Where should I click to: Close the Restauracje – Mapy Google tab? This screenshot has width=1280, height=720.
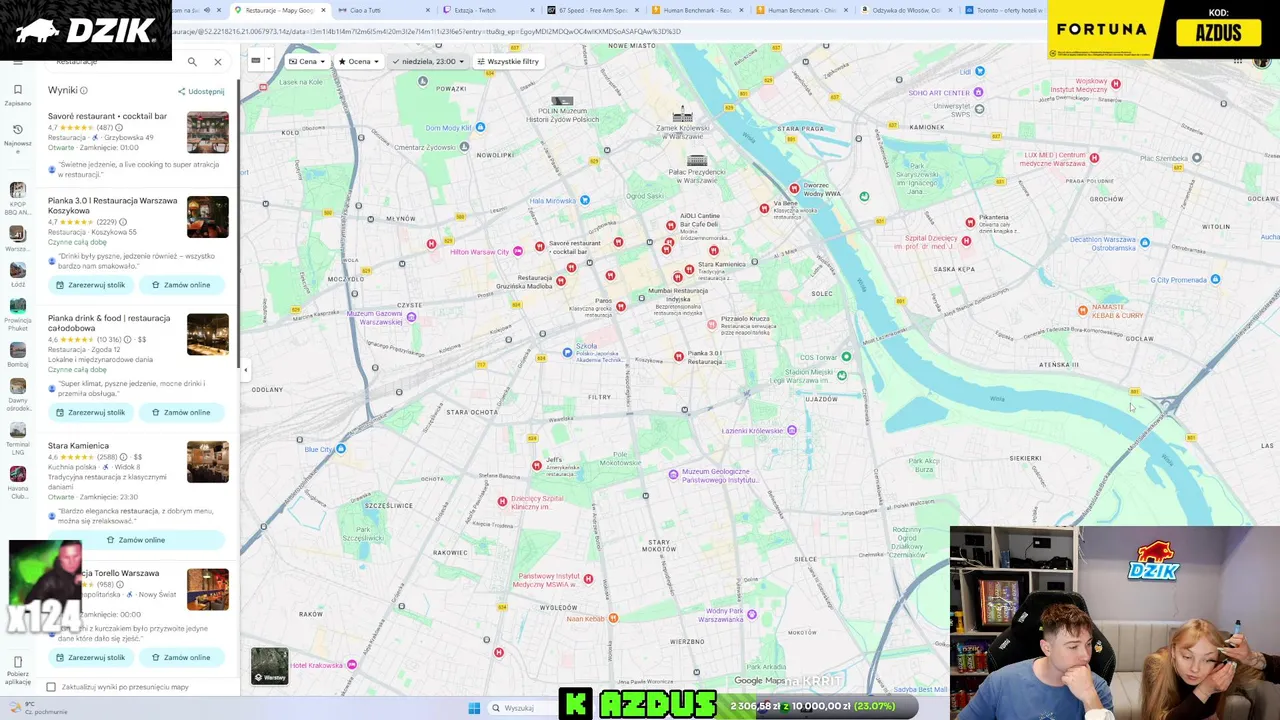tap(323, 10)
